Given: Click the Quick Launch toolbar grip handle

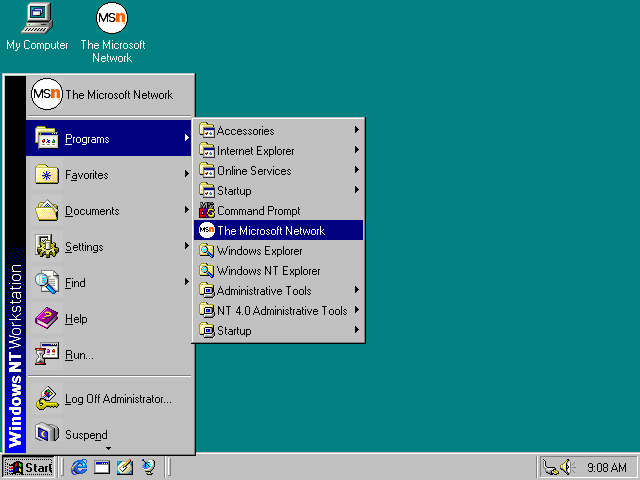Looking at the screenshot, I should (x=62, y=467).
